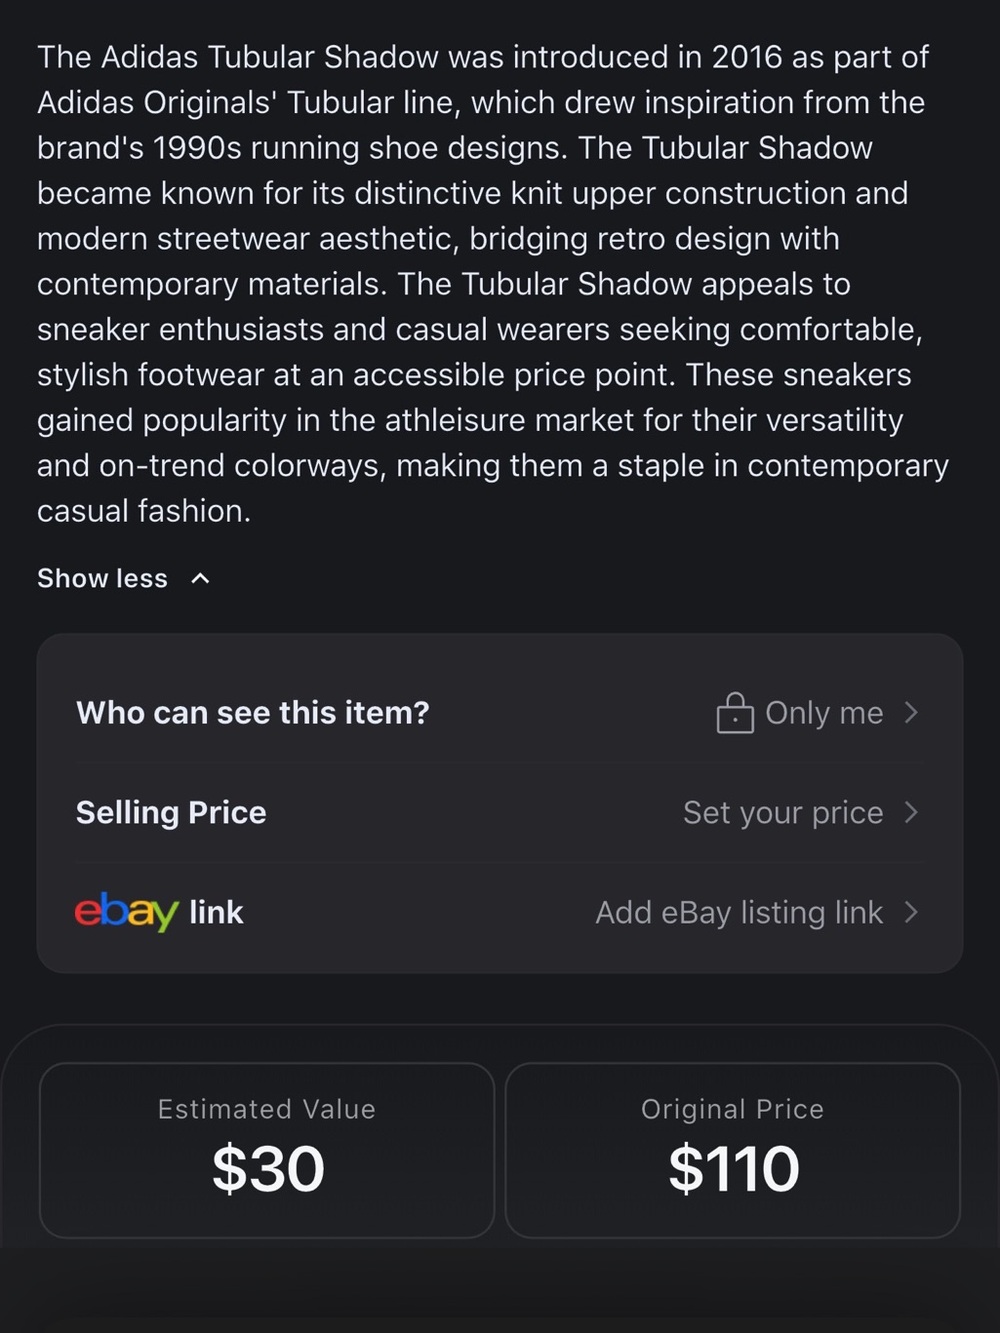
Task: Click the eBay logo
Action: (x=126, y=912)
